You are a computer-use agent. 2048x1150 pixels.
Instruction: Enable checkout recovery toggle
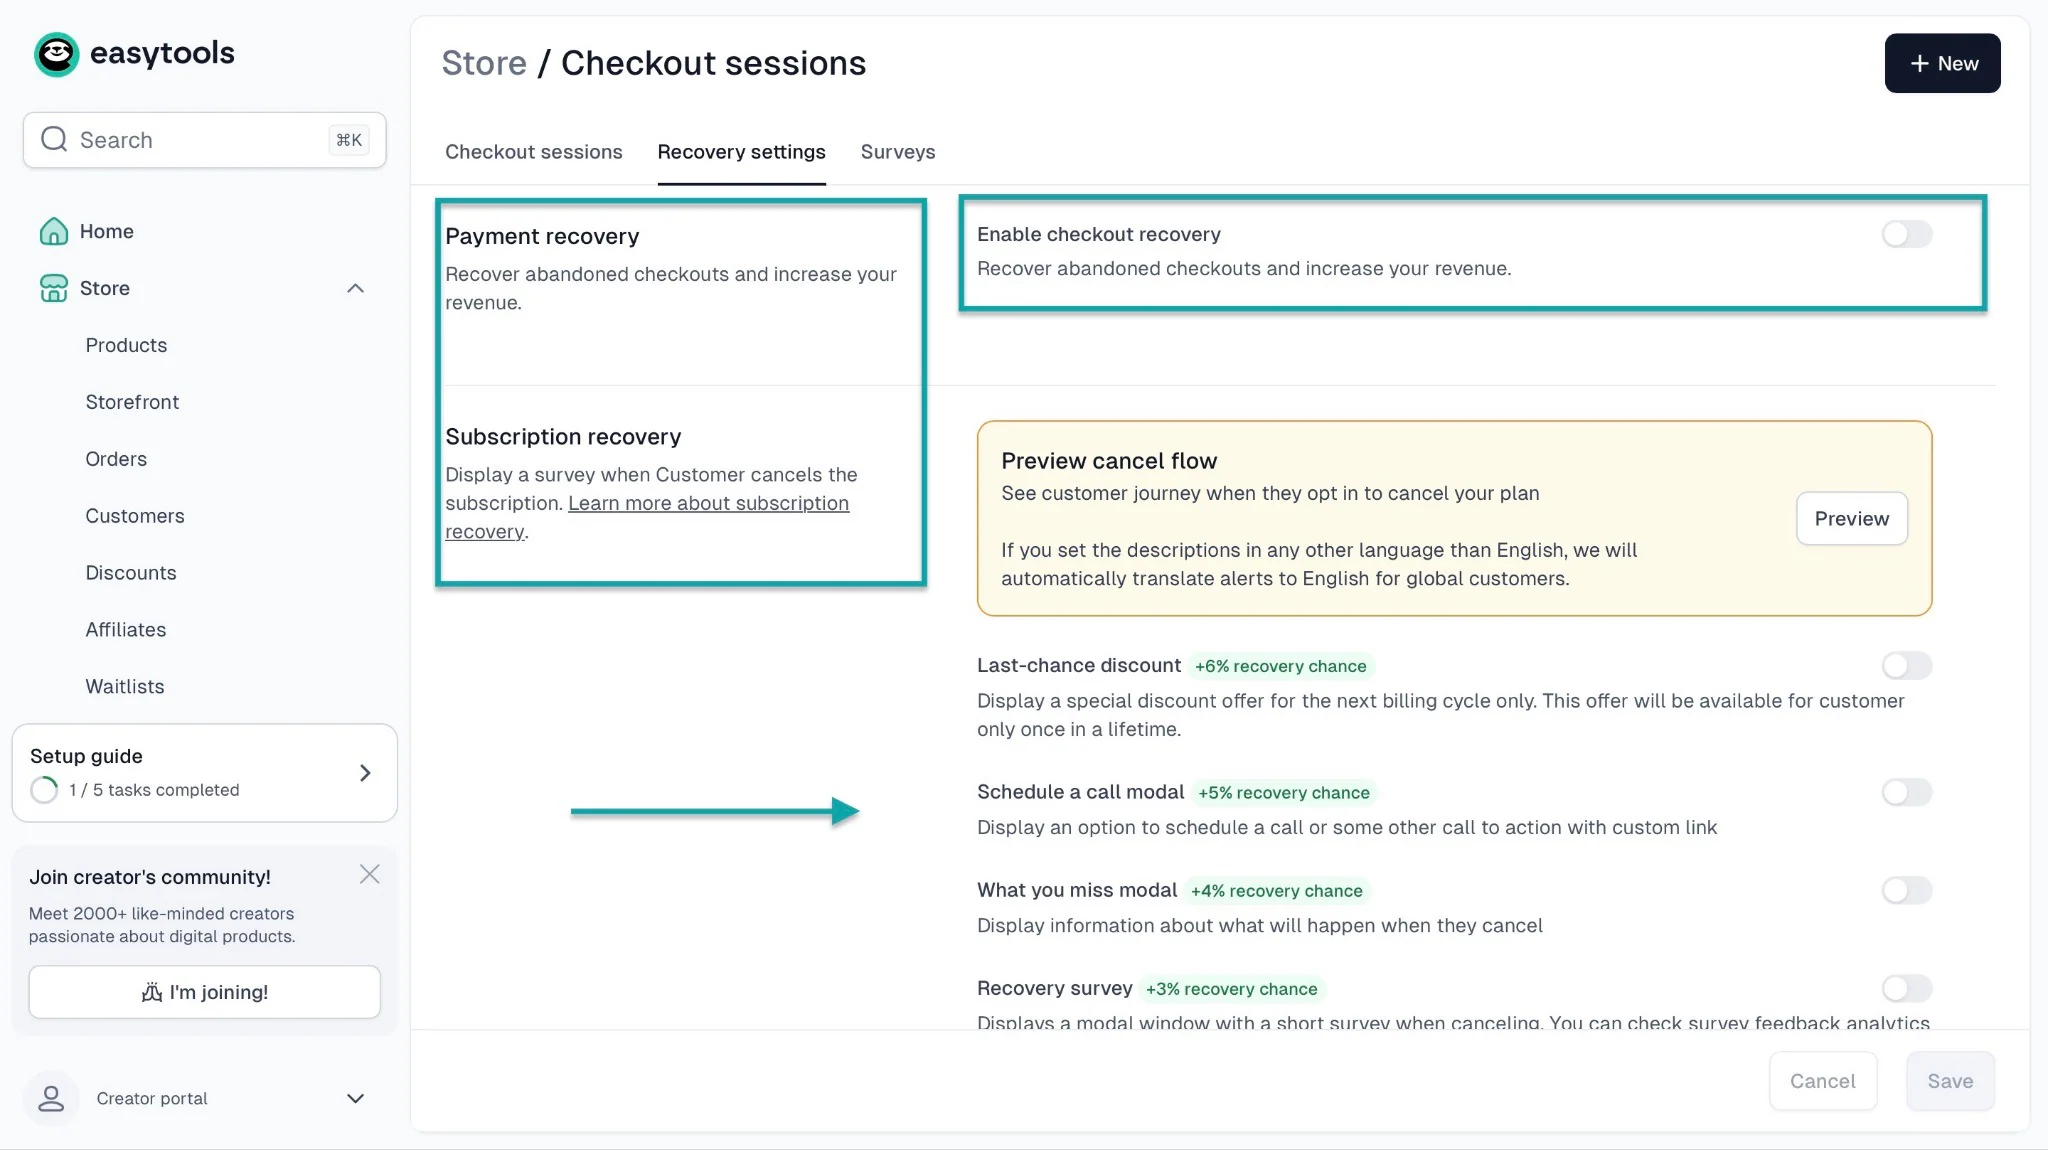coord(1906,234)
